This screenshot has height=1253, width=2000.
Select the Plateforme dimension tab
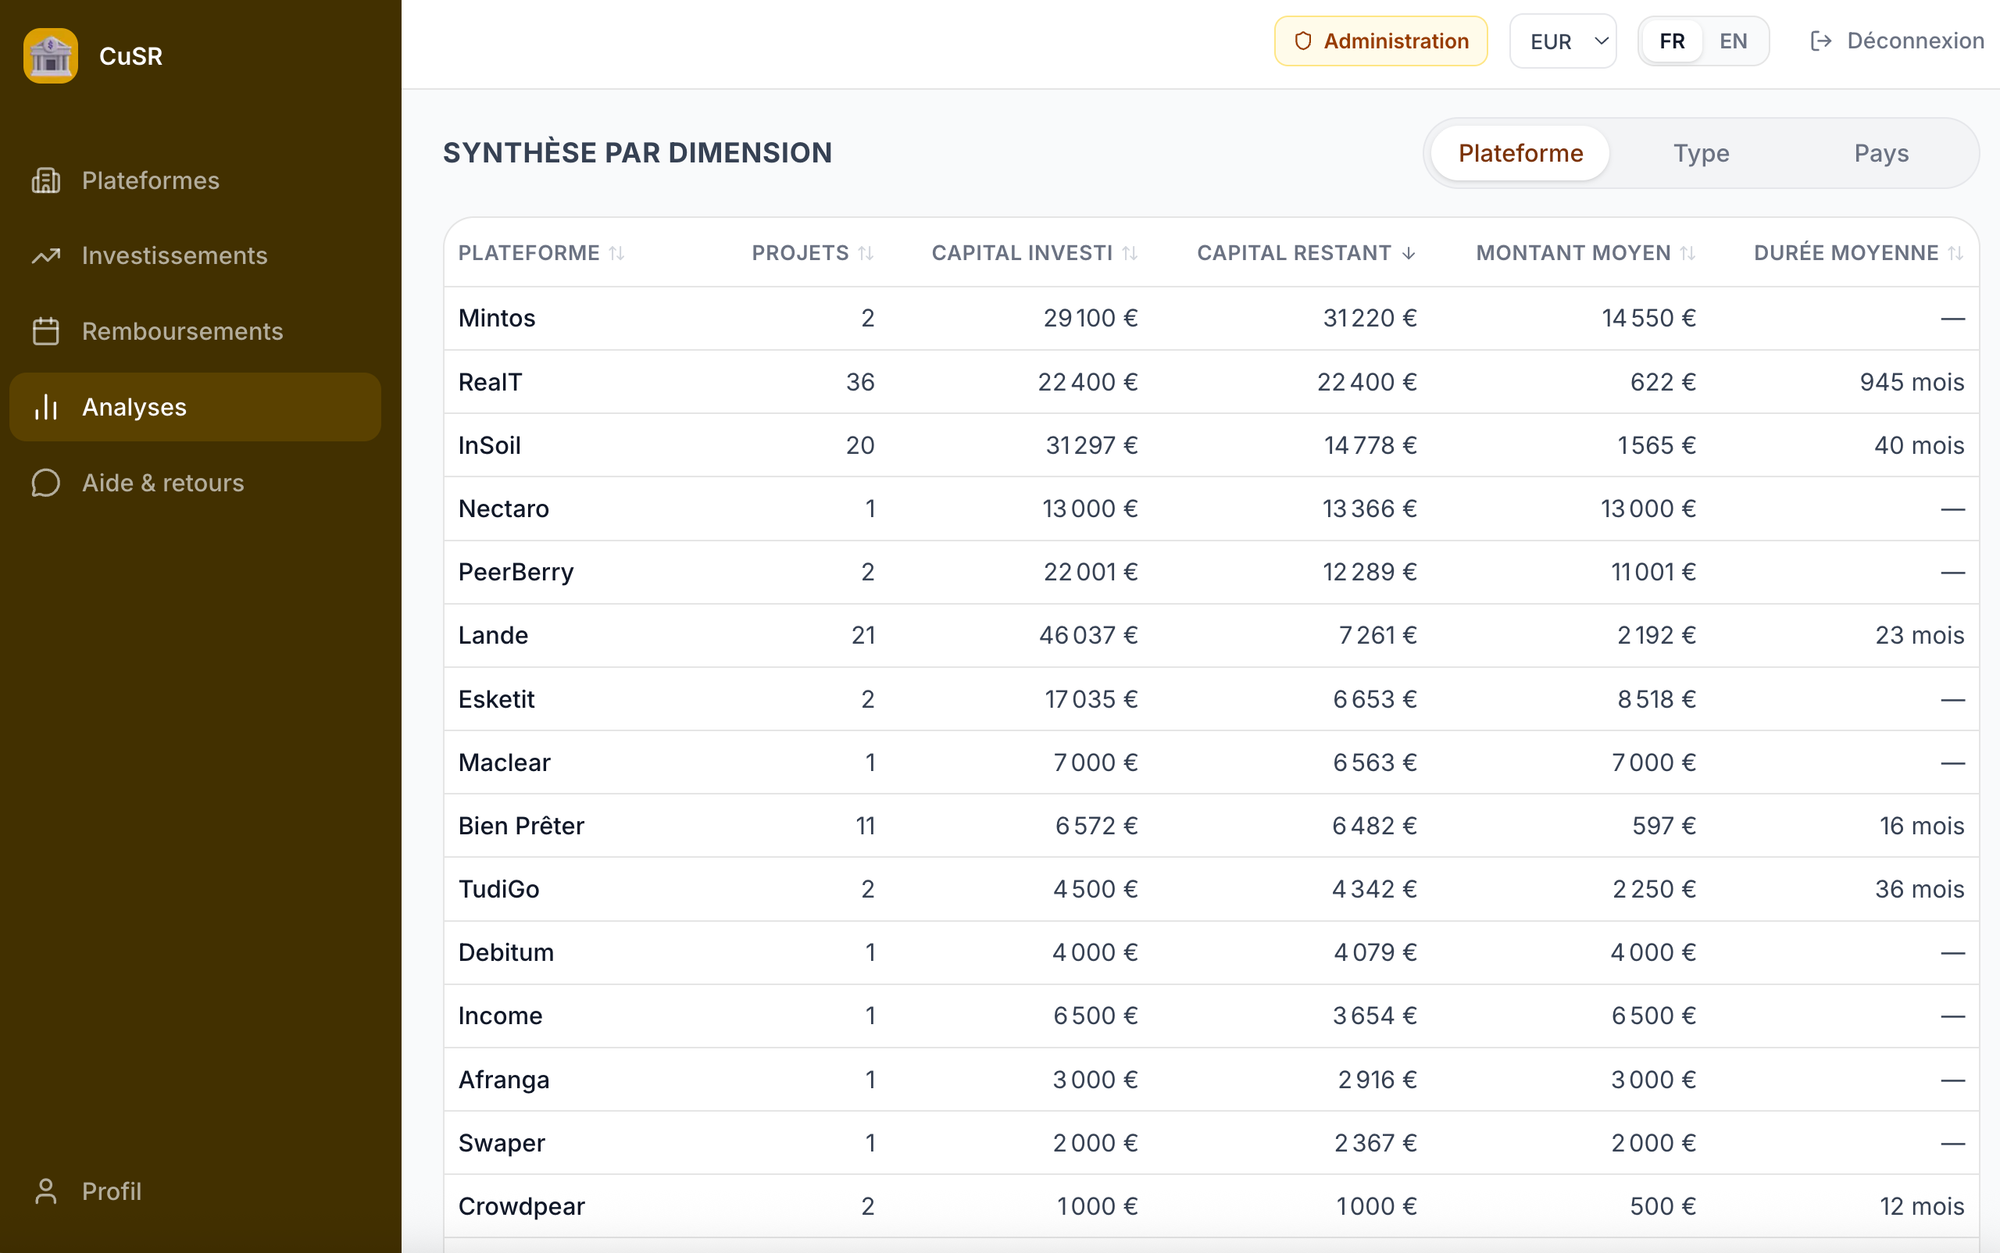tap(1520, 153)
